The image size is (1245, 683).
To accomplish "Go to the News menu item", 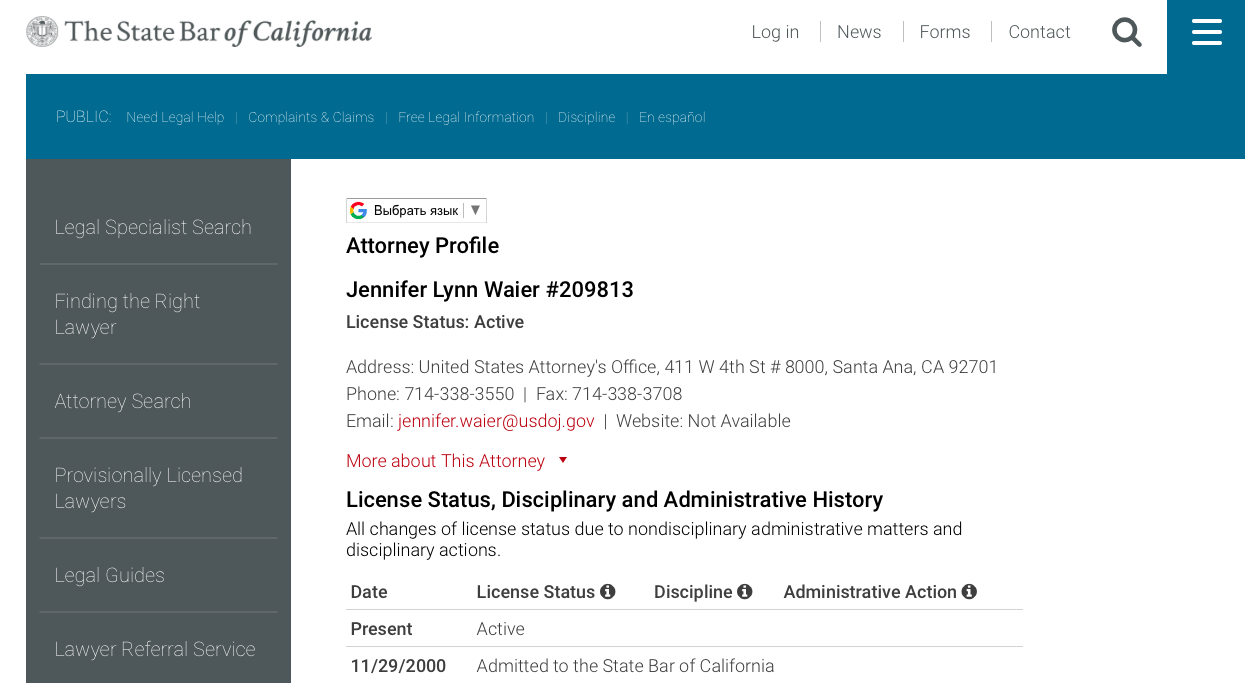I will [x=859, y=32].
